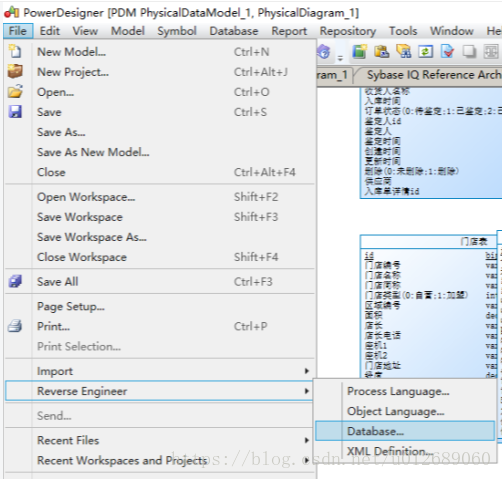The image size is (502, 479).
Task: Expand the Recent Files submenu
Action: pyautogui.click(x=160, y=440)
